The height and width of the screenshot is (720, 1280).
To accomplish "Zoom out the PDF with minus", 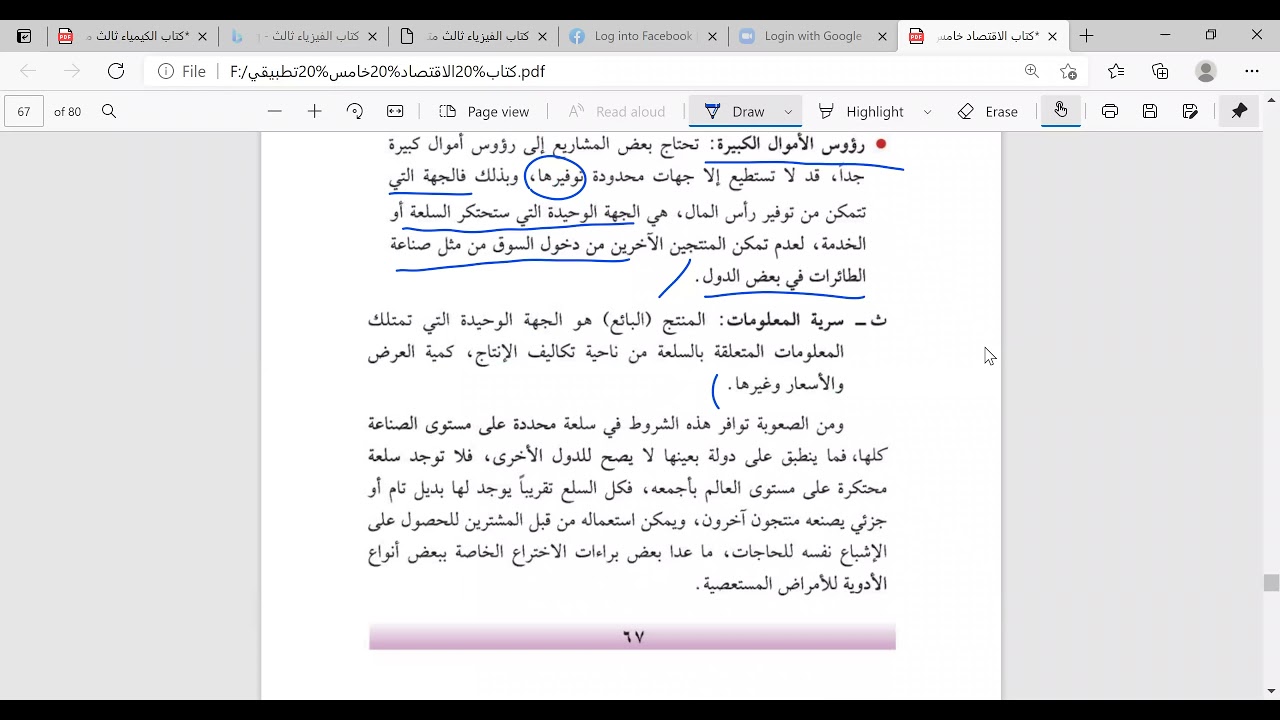I will pyautogui.click(x=275, y=111).
